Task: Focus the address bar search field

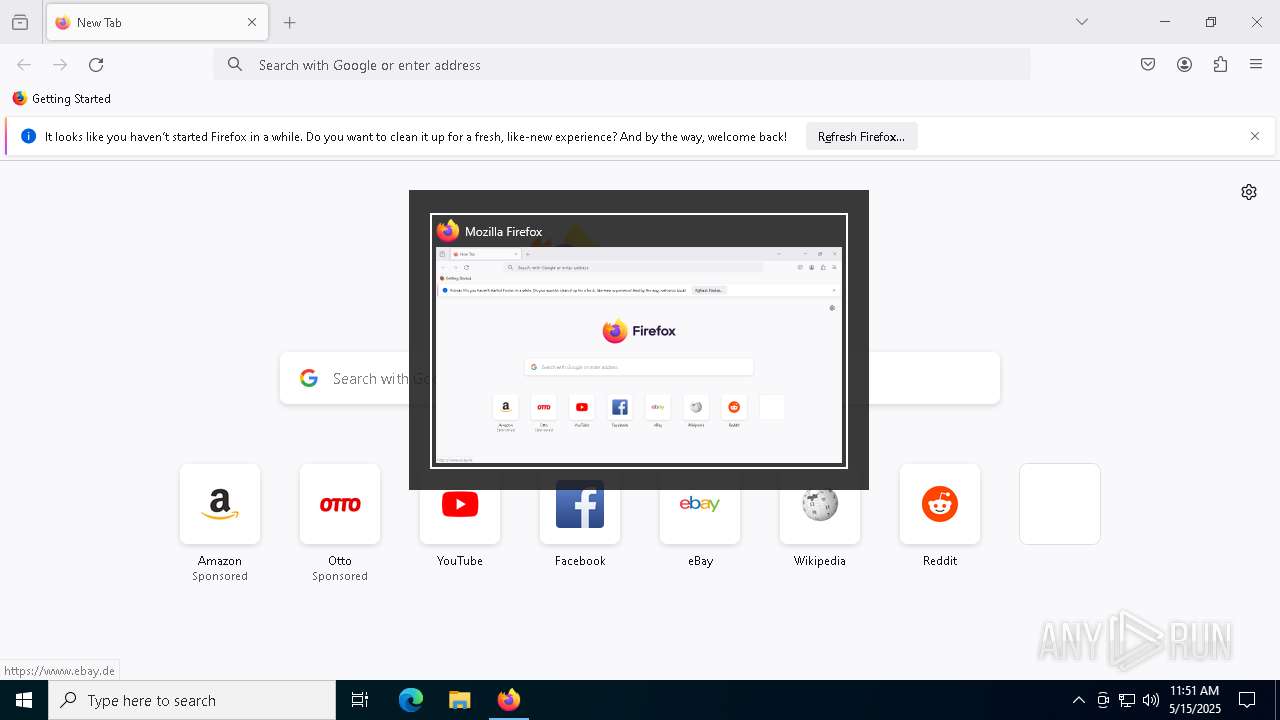Action: [622, 65]
